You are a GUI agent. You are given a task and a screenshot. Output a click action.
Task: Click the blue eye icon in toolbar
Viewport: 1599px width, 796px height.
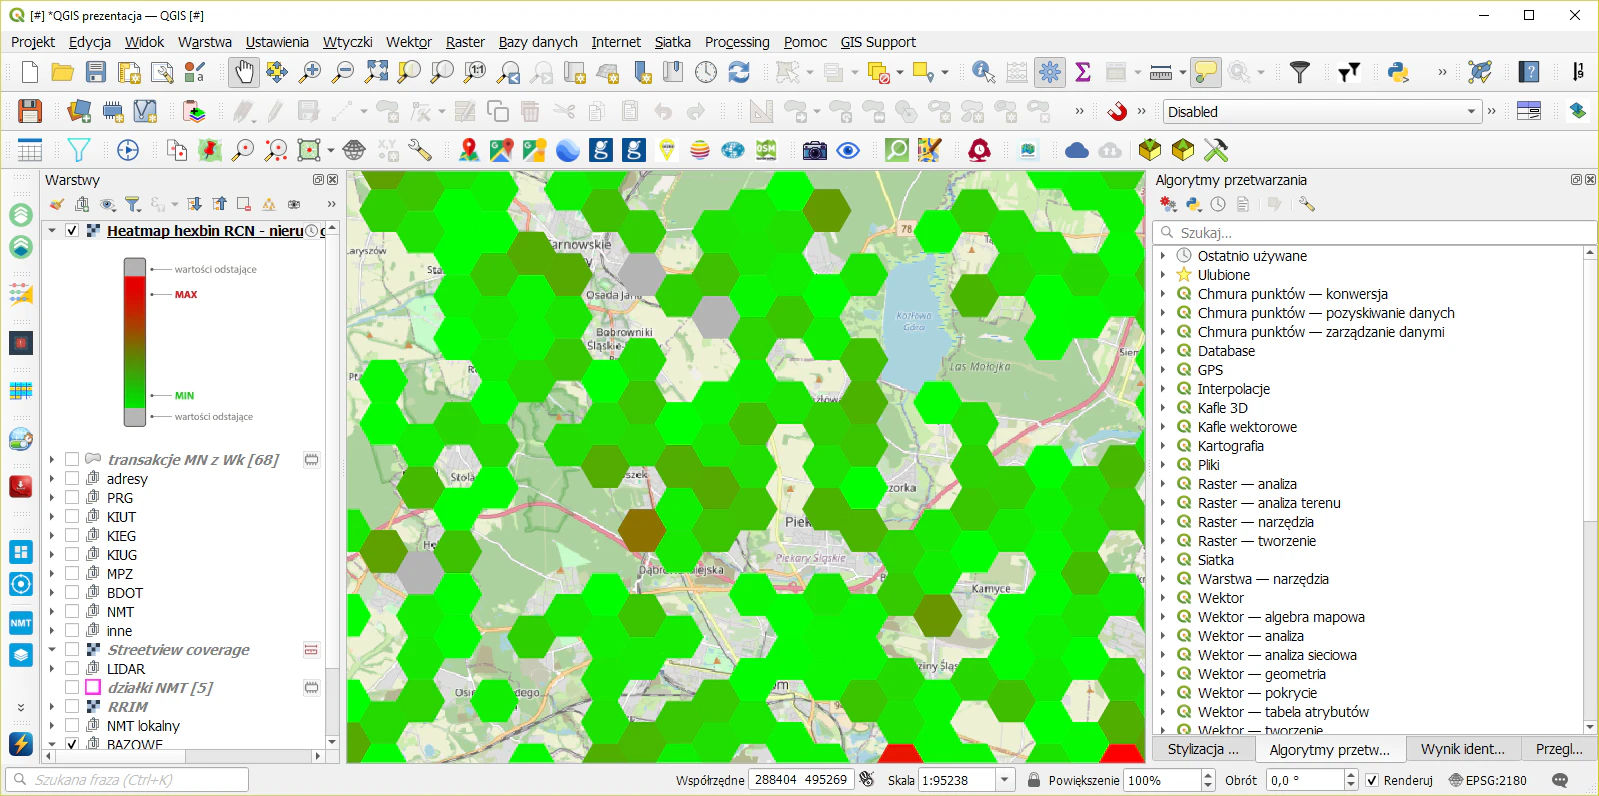(x=848, y=150)
